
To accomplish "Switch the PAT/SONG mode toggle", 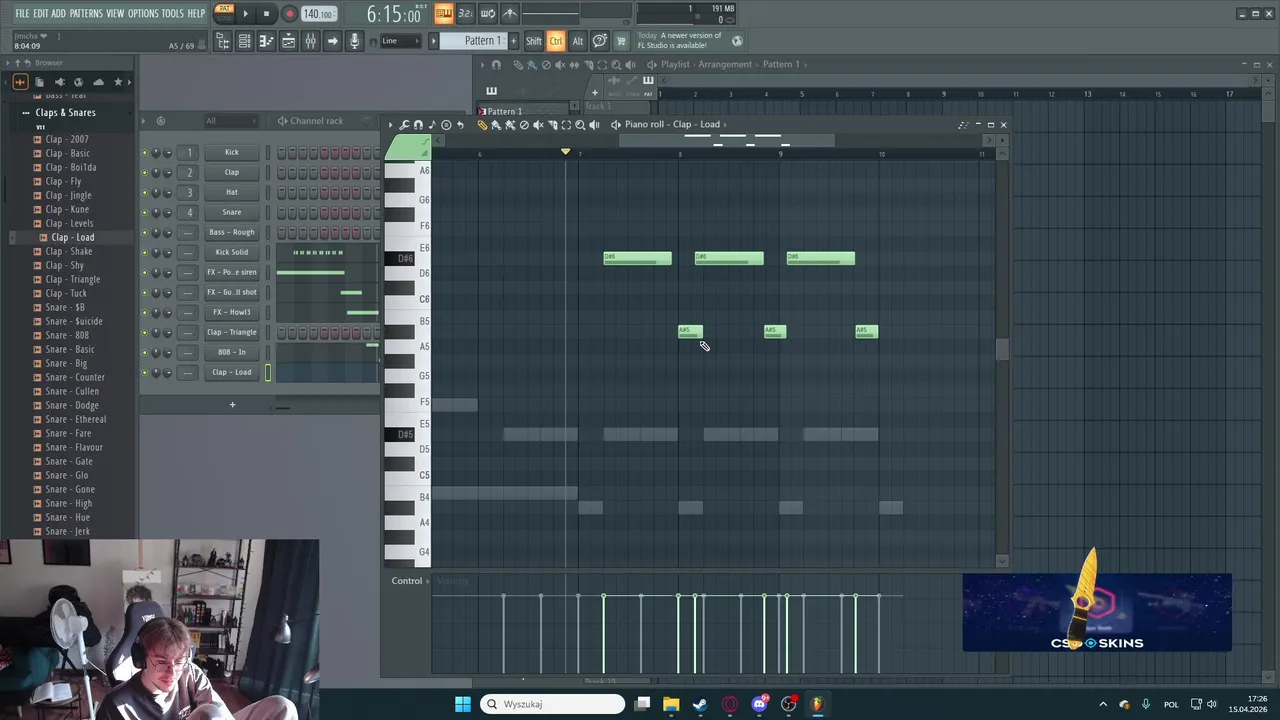I will (x=225, y=13).
